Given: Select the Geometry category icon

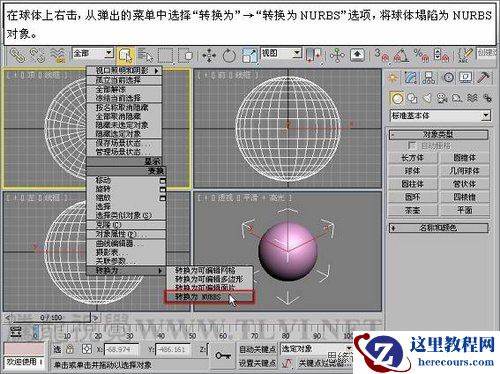Looking at the screenshot, I should pos(397,98).
